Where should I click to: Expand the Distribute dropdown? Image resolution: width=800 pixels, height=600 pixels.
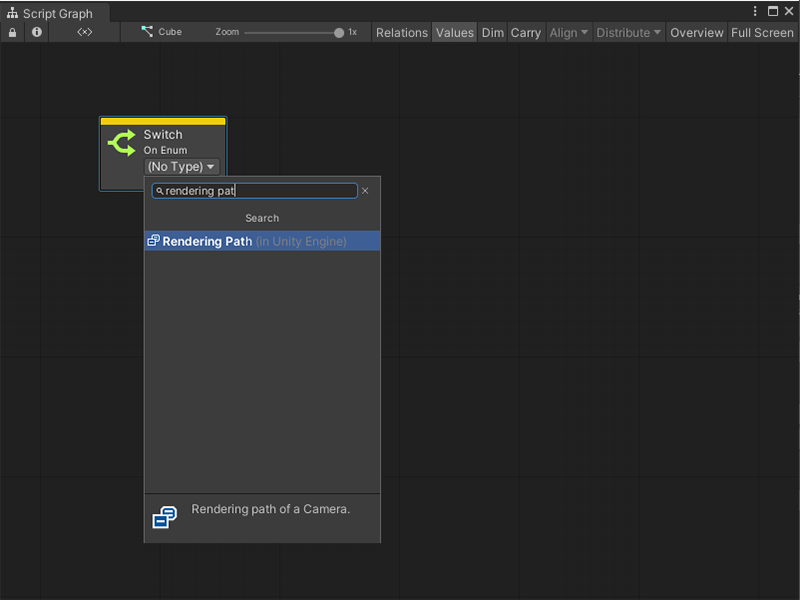click(627, 32)
